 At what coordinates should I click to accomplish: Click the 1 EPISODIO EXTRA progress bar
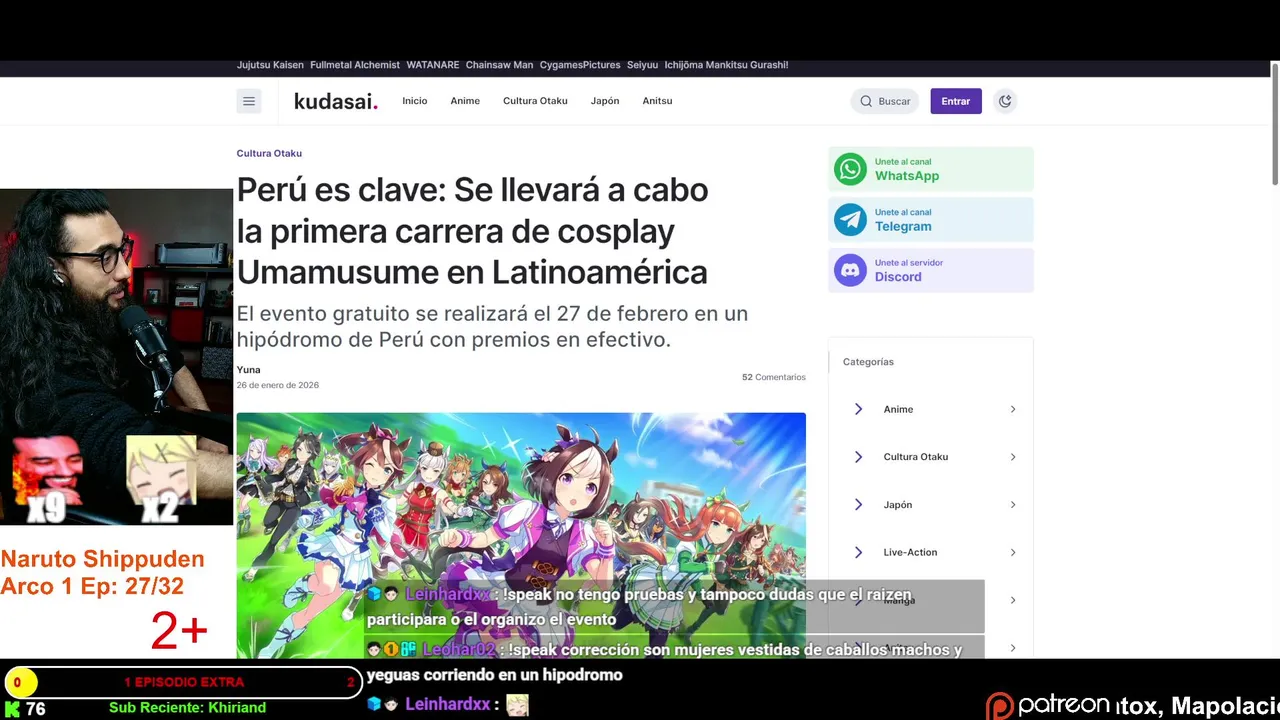182,682
